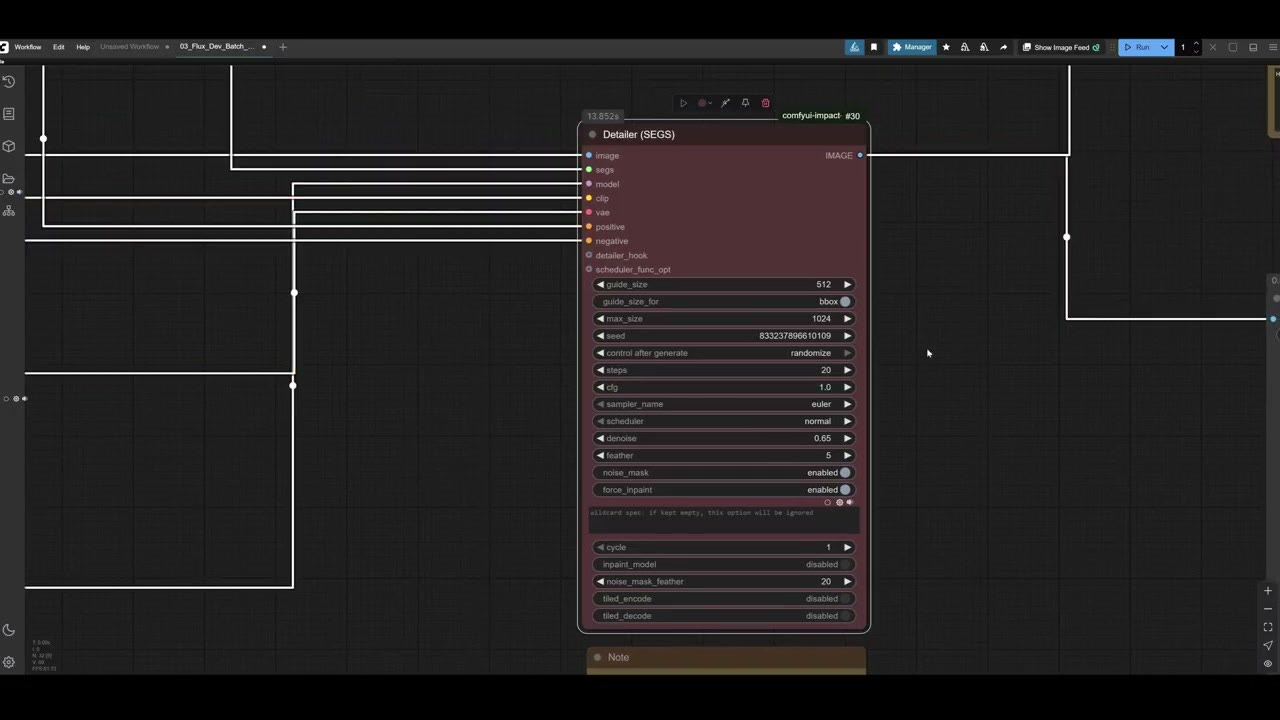This screenshot has width=1280, height=720.
Task: Click the star favorites toolbar icon
Action: coord(946,47)
